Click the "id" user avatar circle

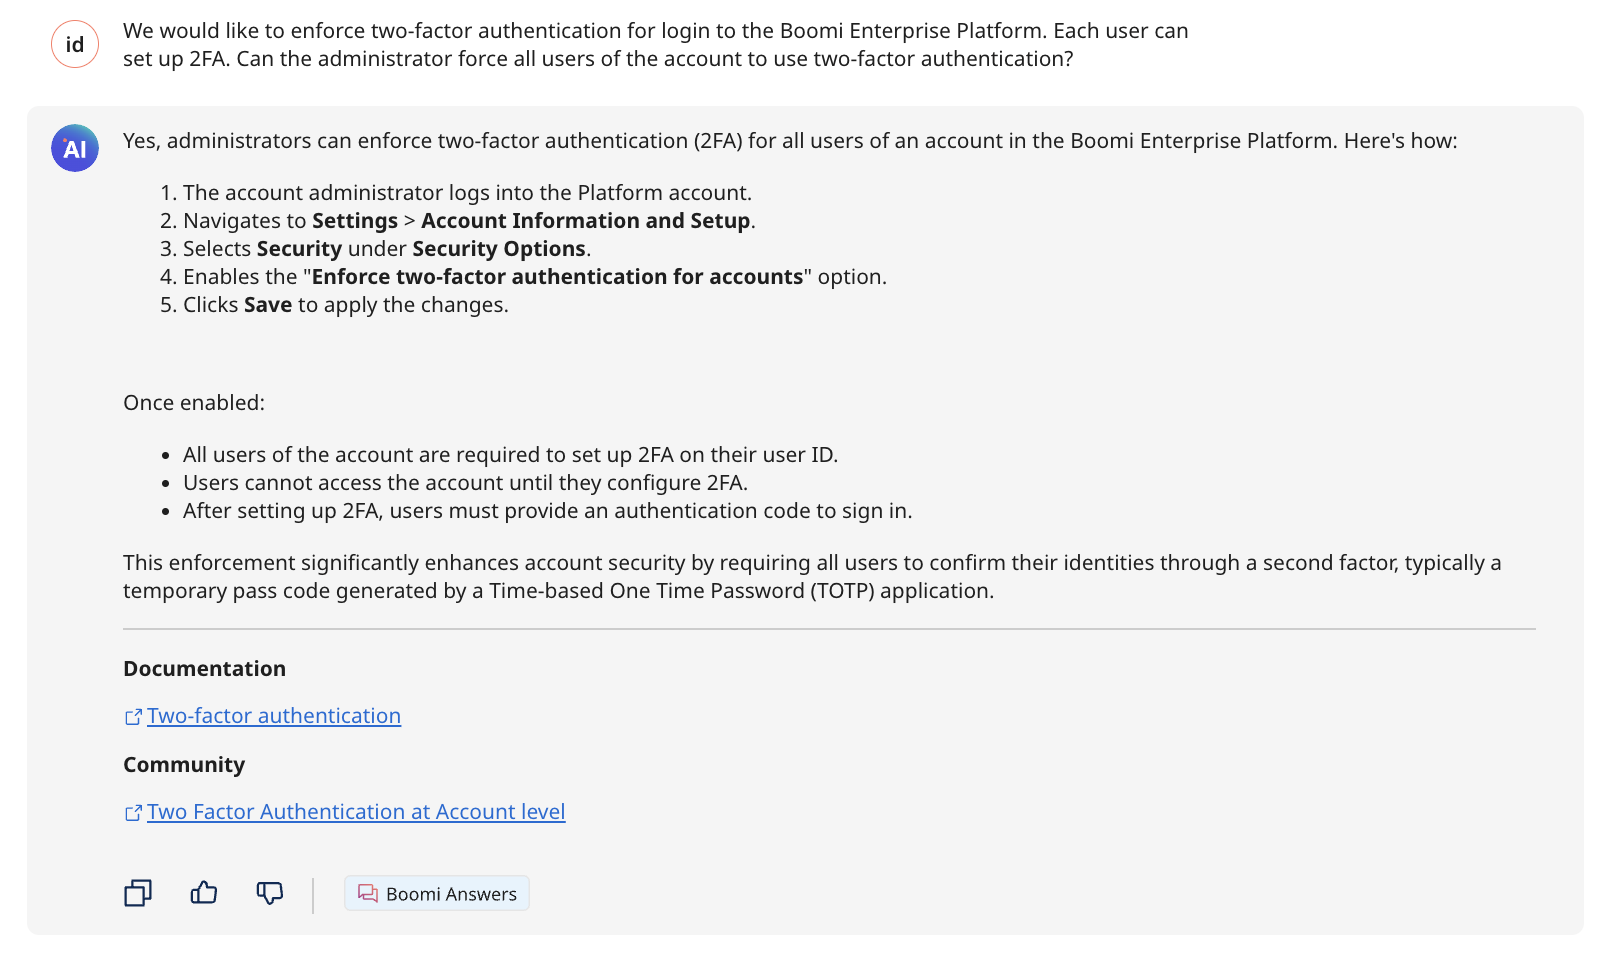click(74, 43)
